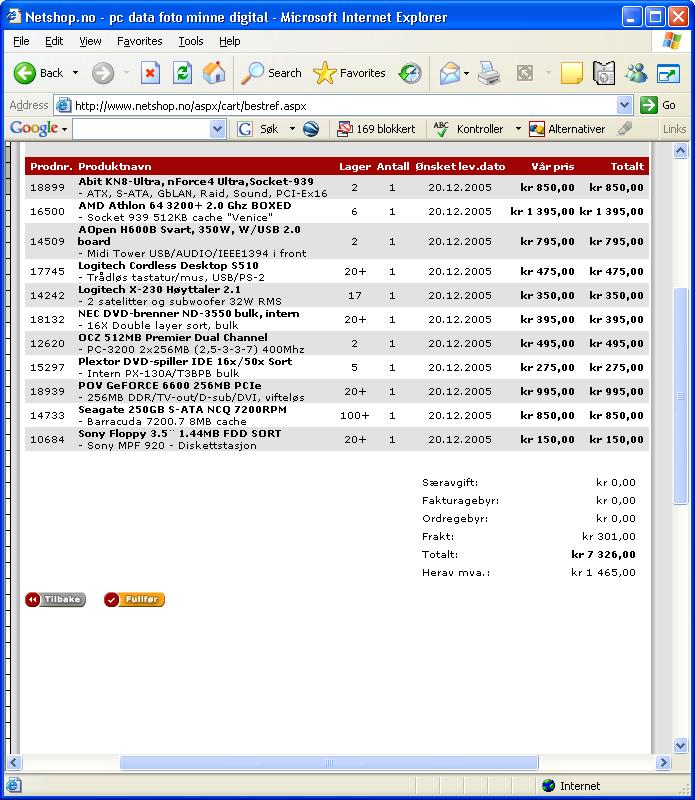
Task: Click the vertical scrollbar thumb
Action: coord(680,396)
